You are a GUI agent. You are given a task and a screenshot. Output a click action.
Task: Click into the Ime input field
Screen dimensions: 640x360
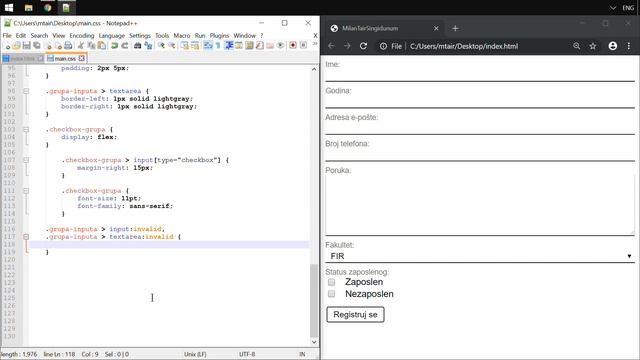[x=480, y=75]
